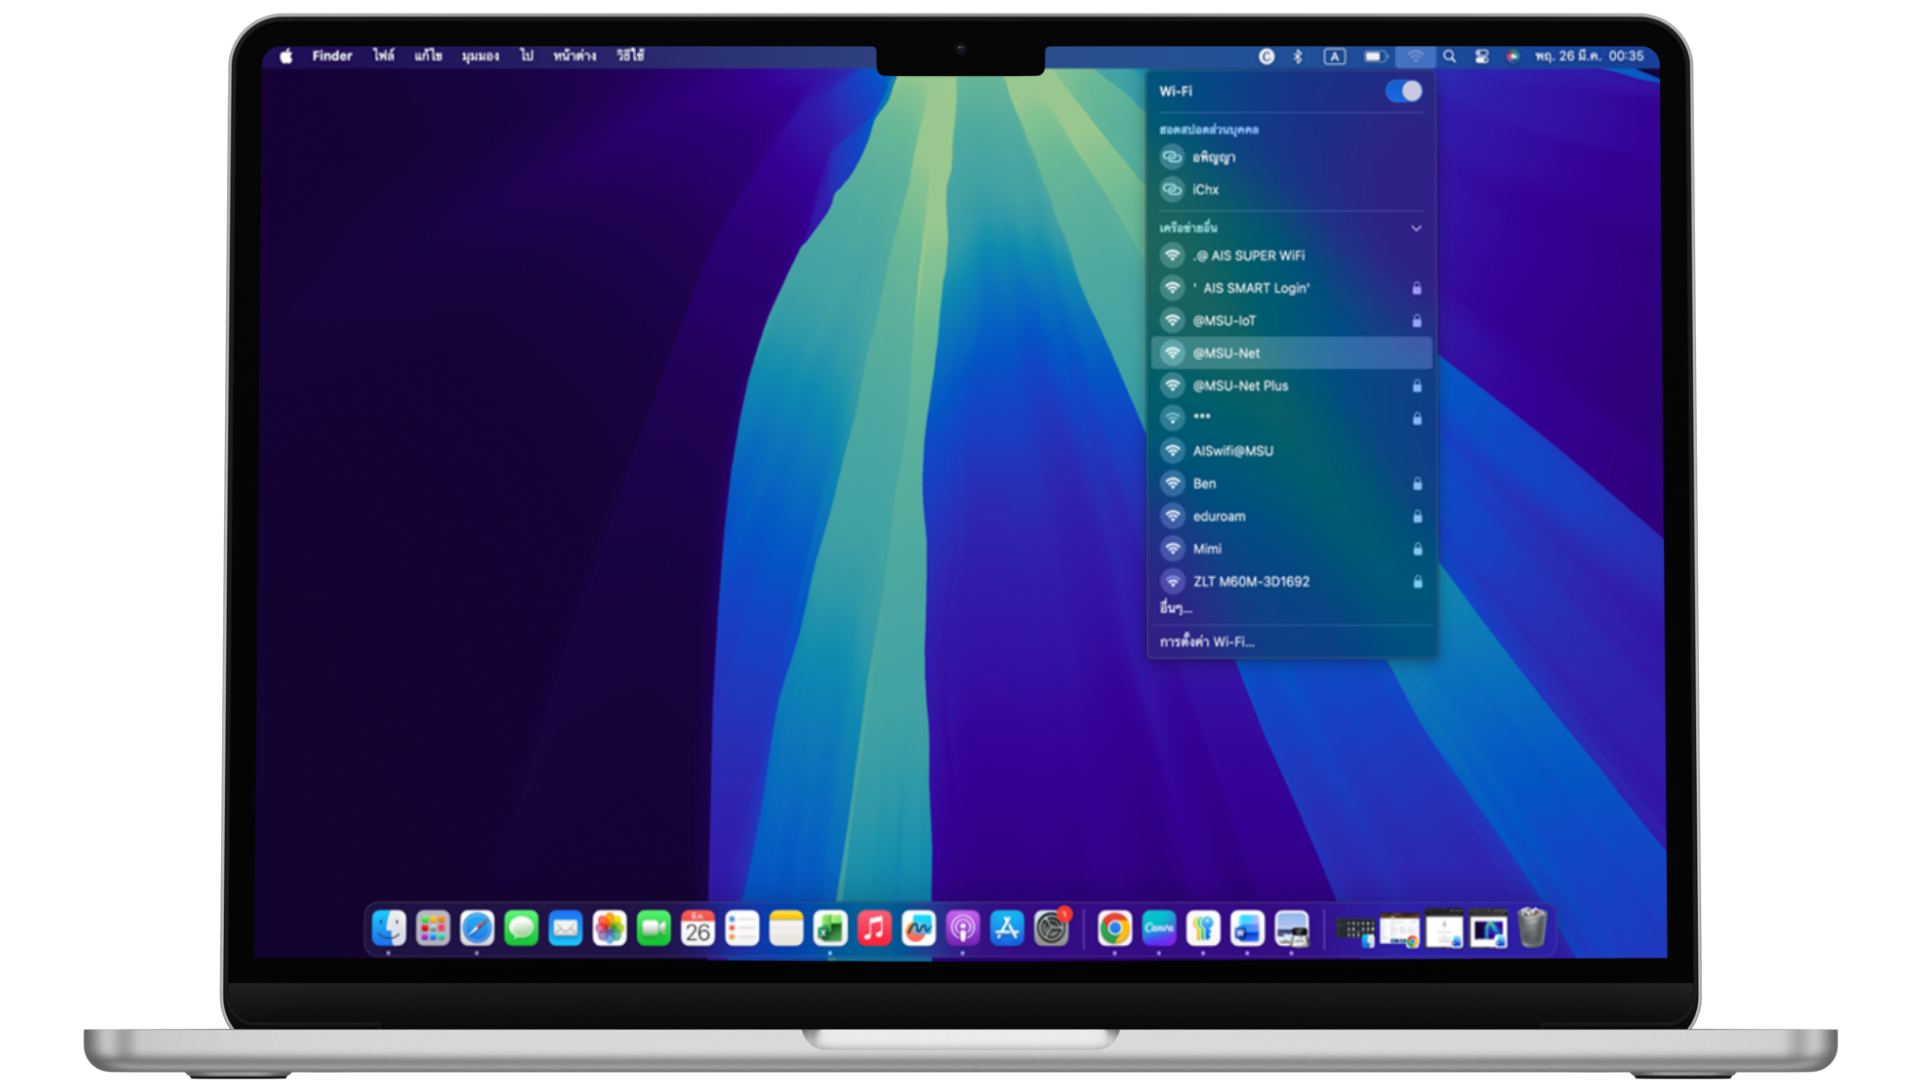Open the Messages app in Dock
1920x1080 pixels.
tap(521, 929)
